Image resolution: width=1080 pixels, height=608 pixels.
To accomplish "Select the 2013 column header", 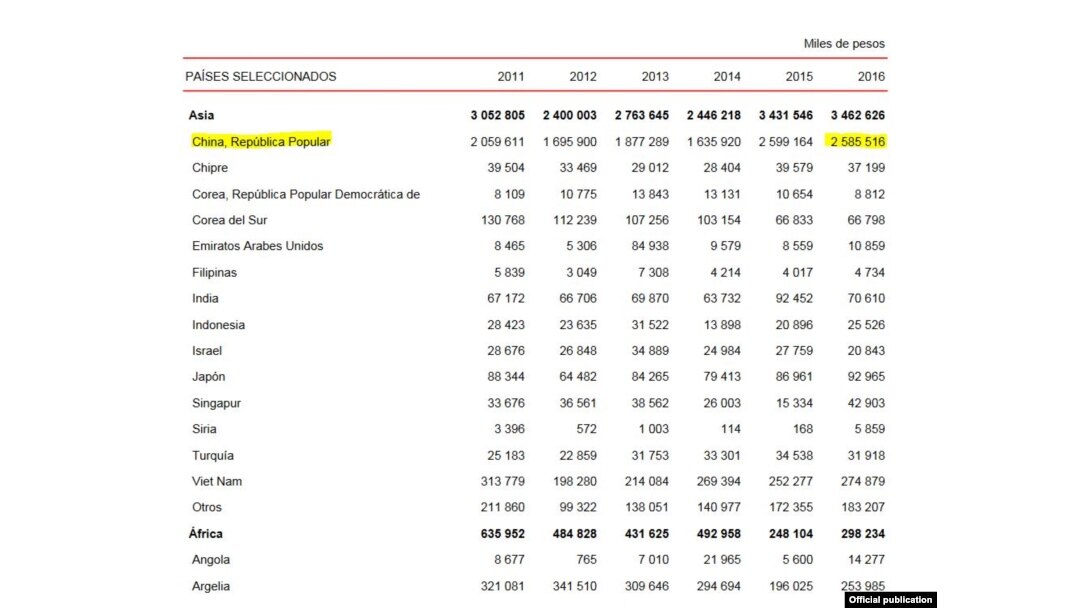I will (x=655, y=76).
